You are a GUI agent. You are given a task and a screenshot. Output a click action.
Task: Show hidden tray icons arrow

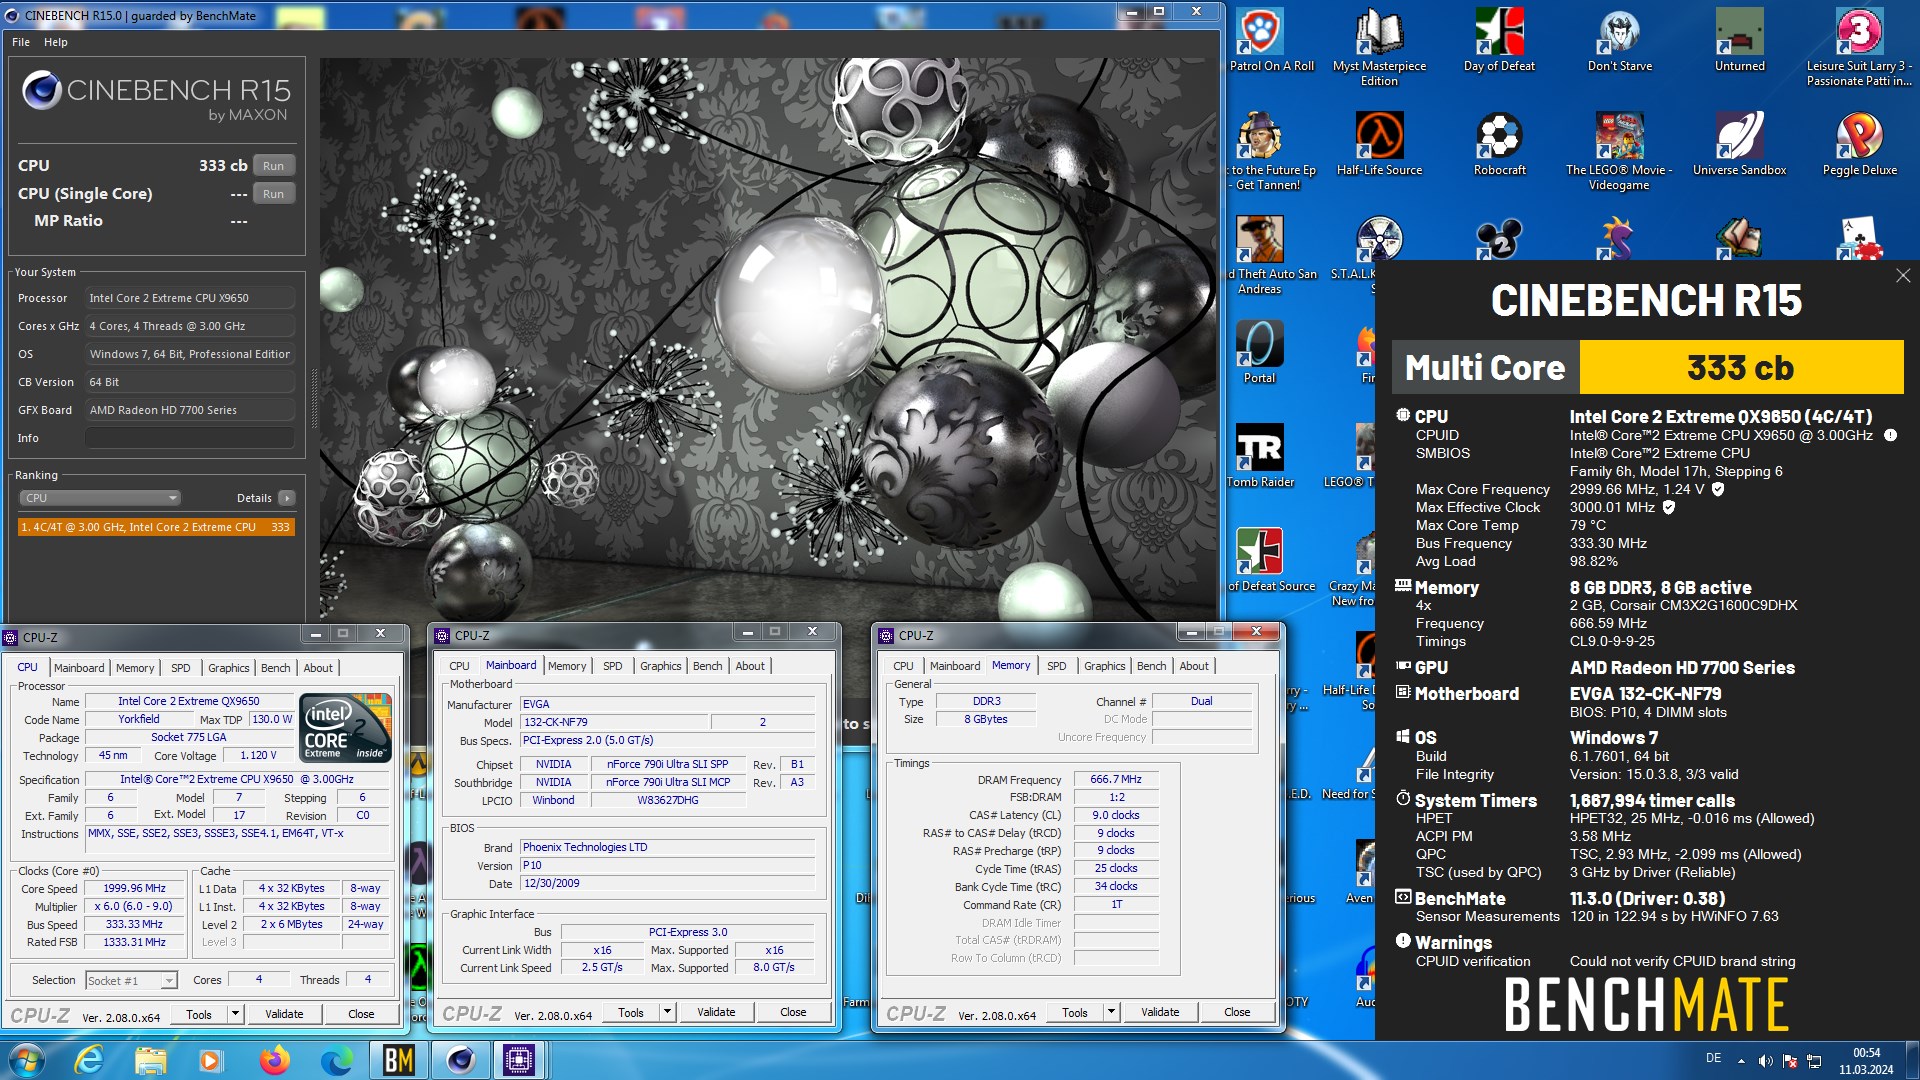click(1741, 1061)
